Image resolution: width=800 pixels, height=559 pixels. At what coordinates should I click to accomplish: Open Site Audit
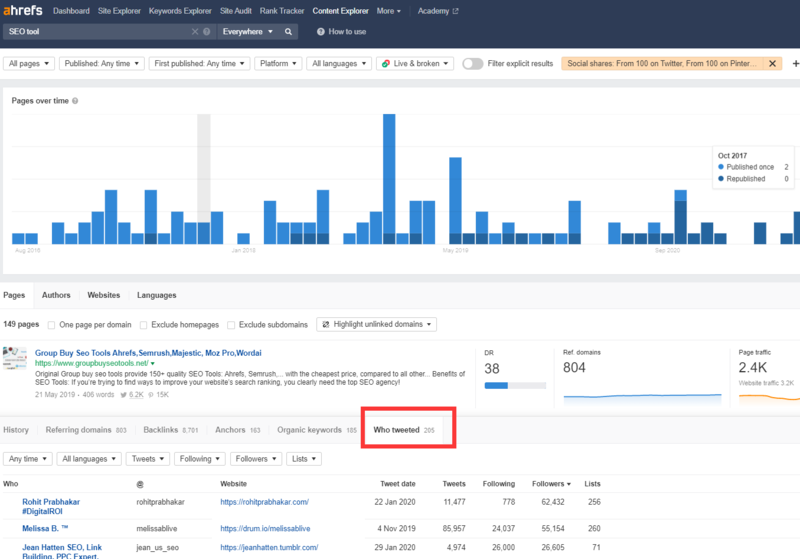coord(236,11)
